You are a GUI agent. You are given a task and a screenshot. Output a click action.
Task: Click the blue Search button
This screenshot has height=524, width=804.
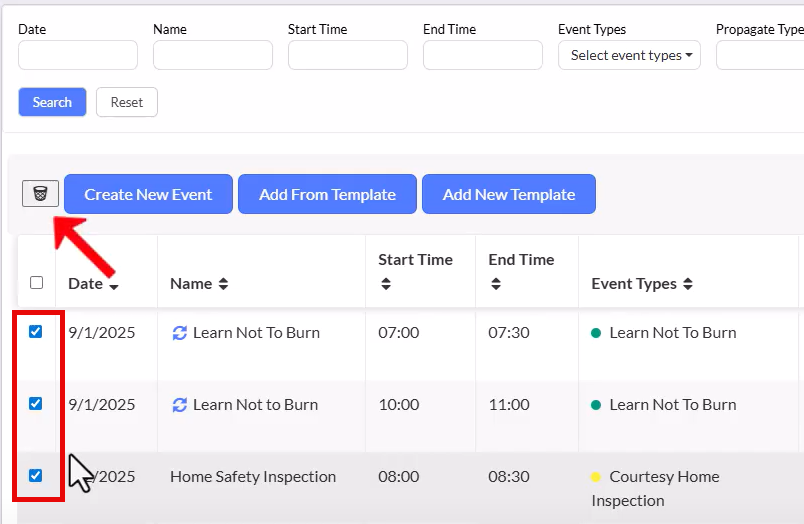coord(52,102)
